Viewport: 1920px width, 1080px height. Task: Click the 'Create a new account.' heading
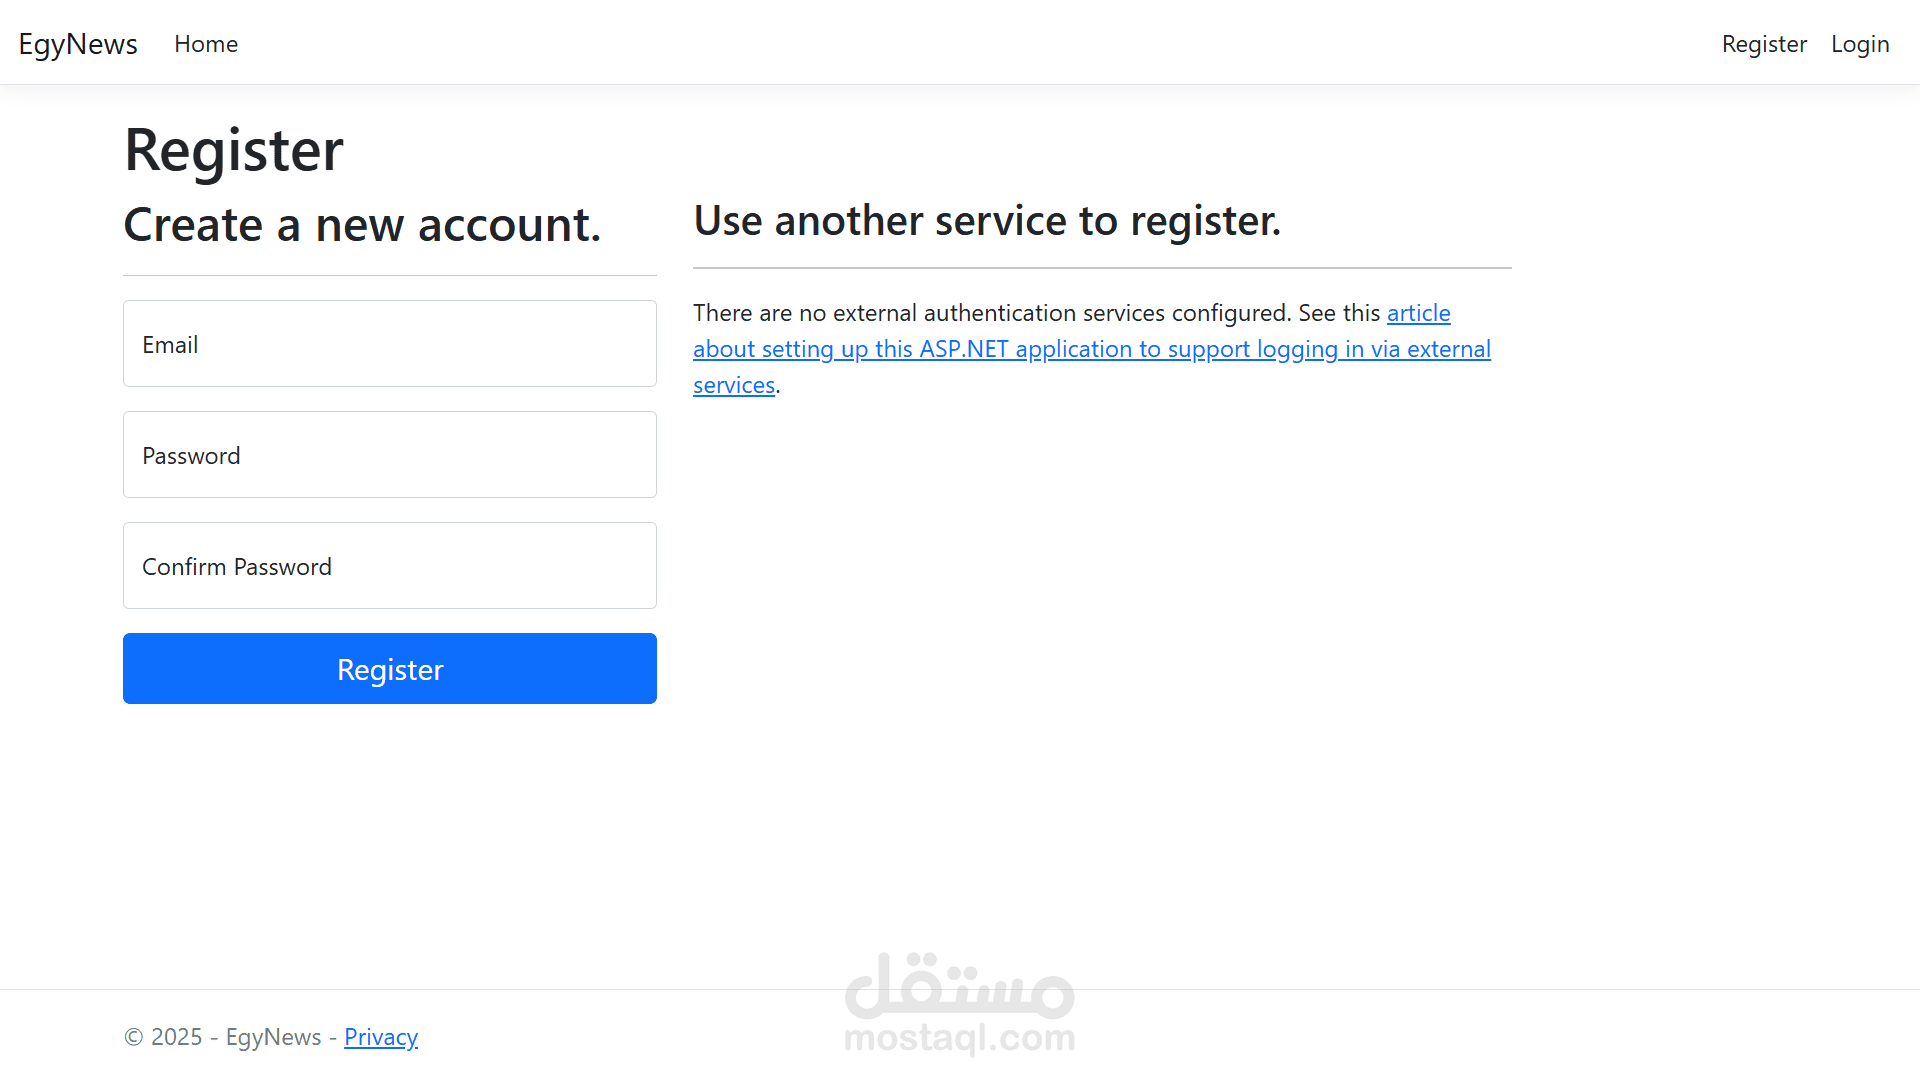361,224
